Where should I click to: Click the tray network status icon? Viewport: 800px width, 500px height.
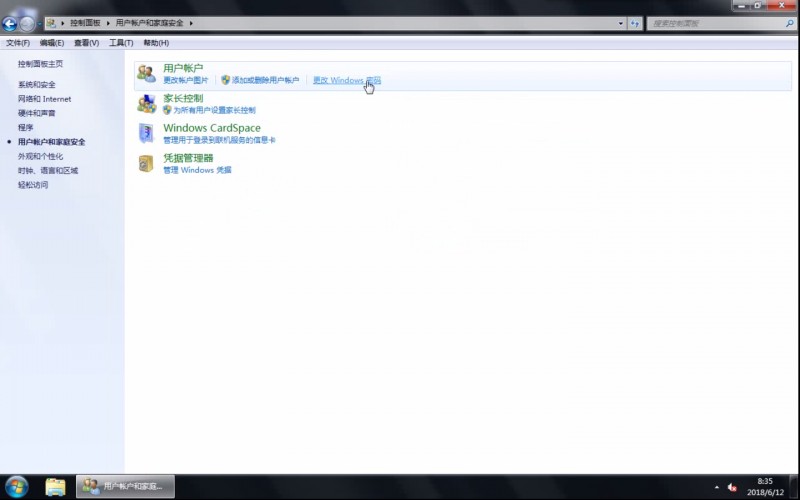[x=732, y=487]
